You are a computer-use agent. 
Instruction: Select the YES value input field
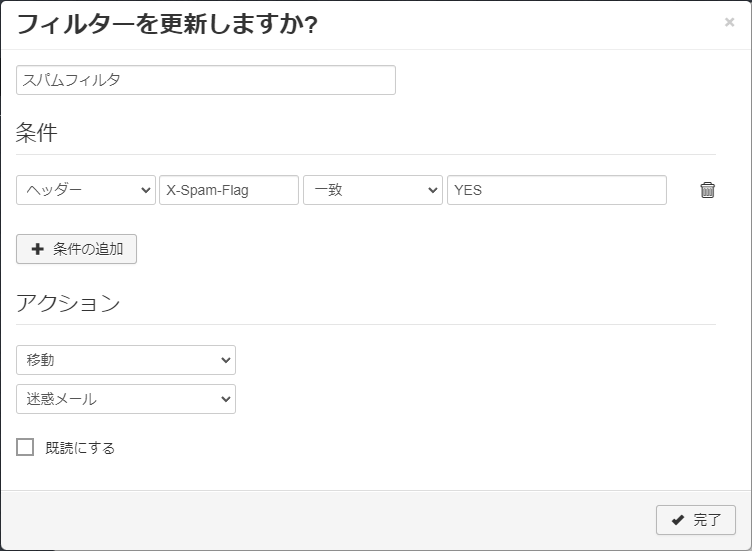(556, 190)
